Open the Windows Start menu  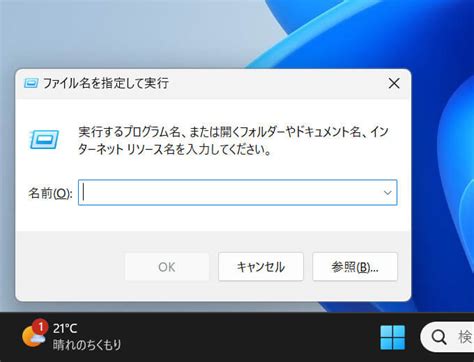tap(393, 337)
